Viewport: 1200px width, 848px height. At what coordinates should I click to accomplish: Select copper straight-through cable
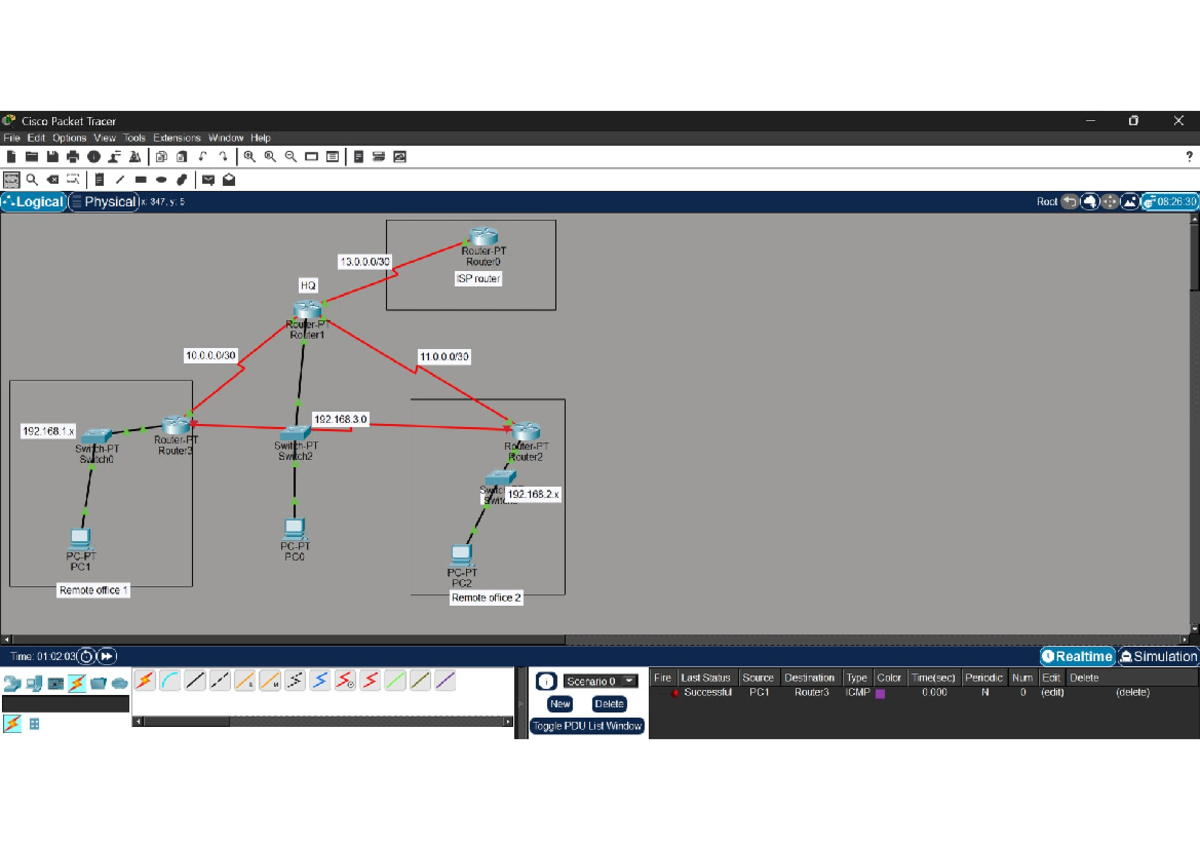(x=195, y=681)
